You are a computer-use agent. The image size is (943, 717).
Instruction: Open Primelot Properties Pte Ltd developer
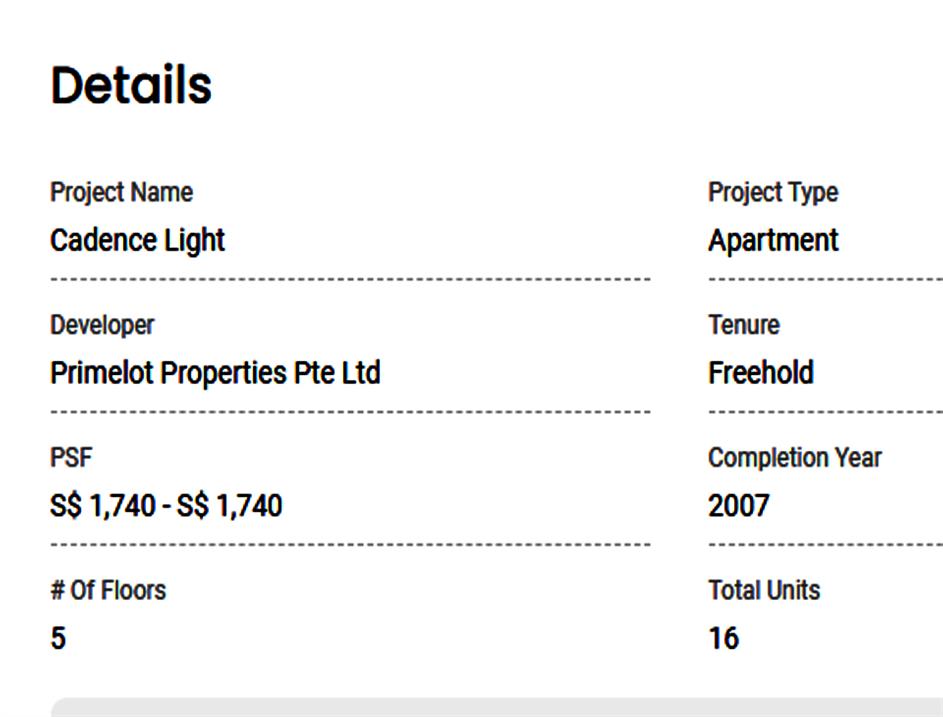(x=215, y=373)
